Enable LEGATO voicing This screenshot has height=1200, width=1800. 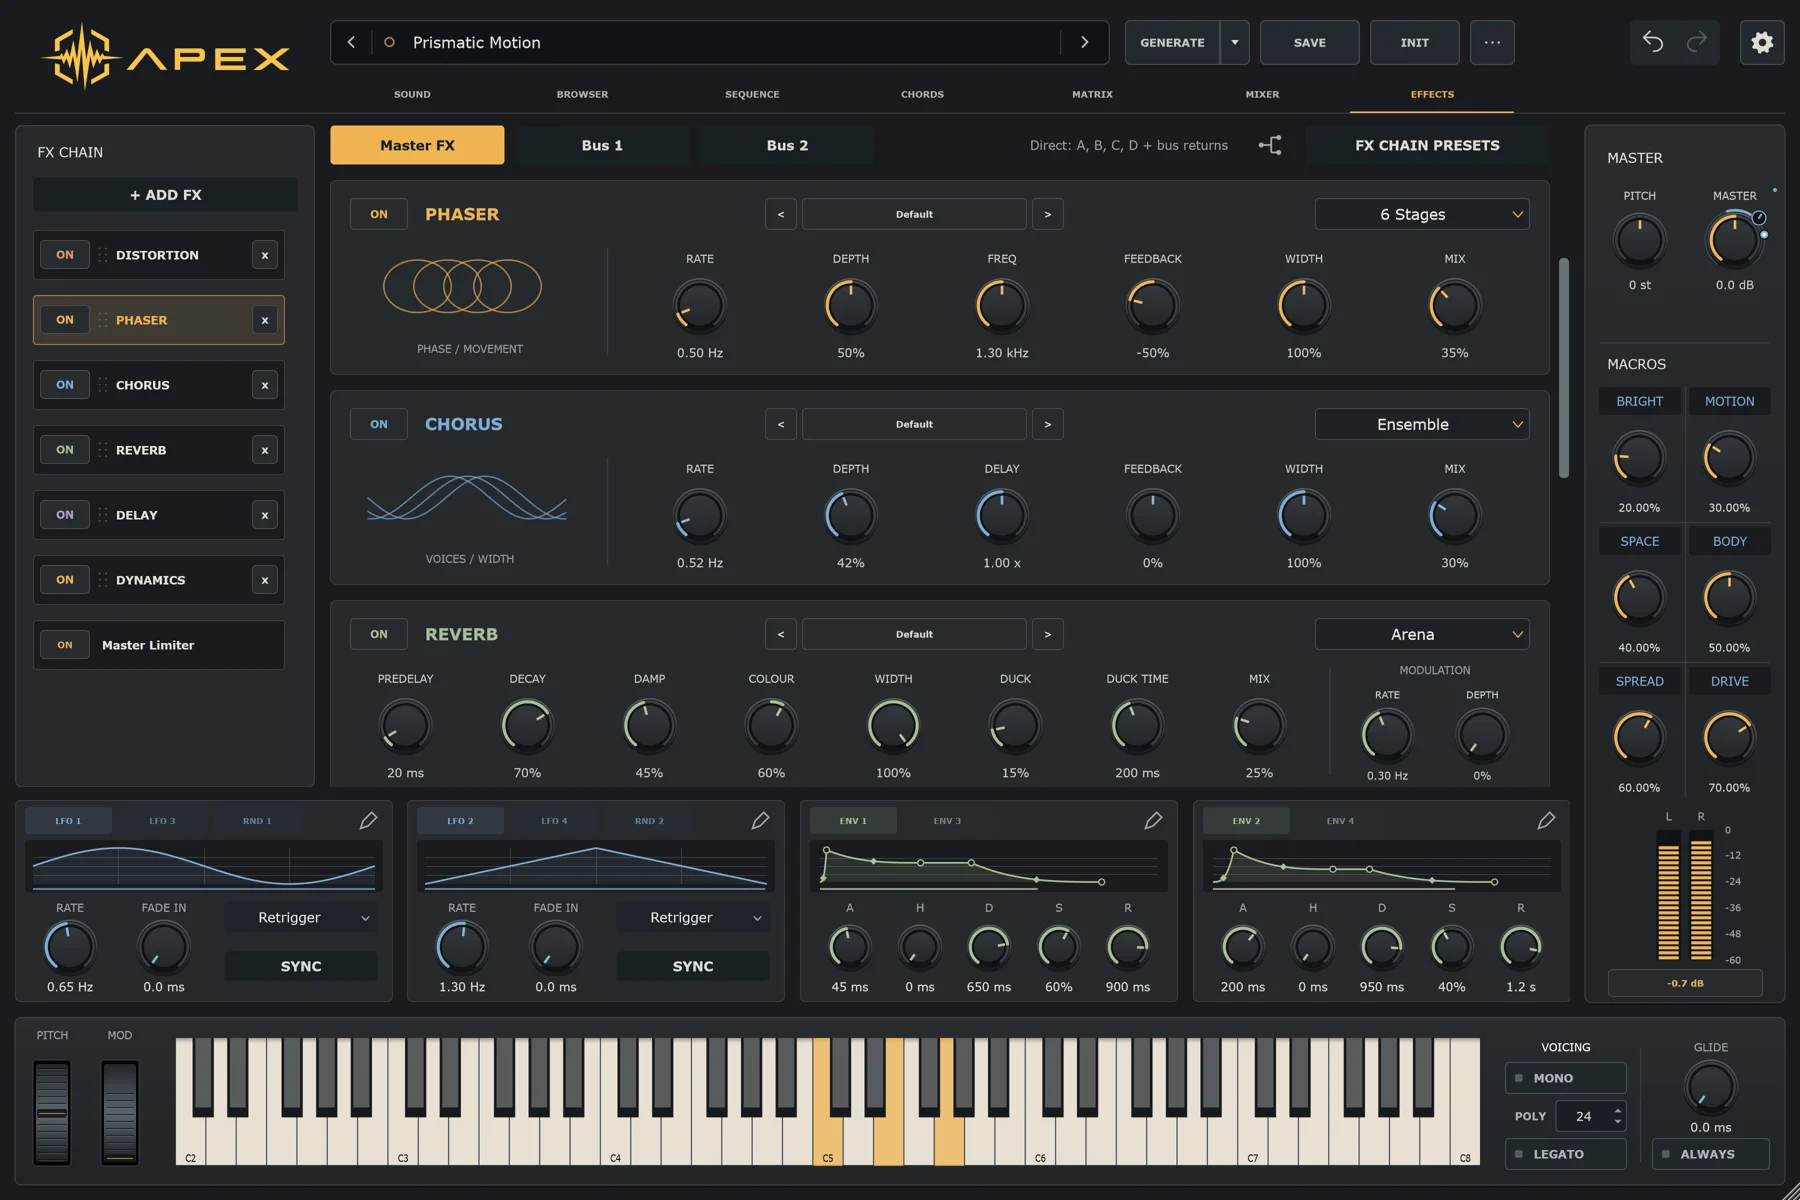coord(1565,1154)
